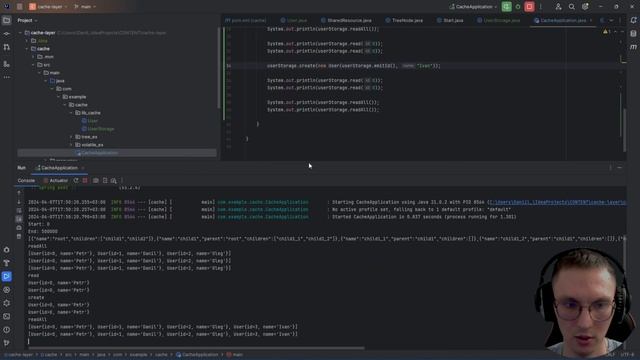Toggle soft-wrap icon in console gutter
The image size is (640, 360).
click(x=19, y=211)
